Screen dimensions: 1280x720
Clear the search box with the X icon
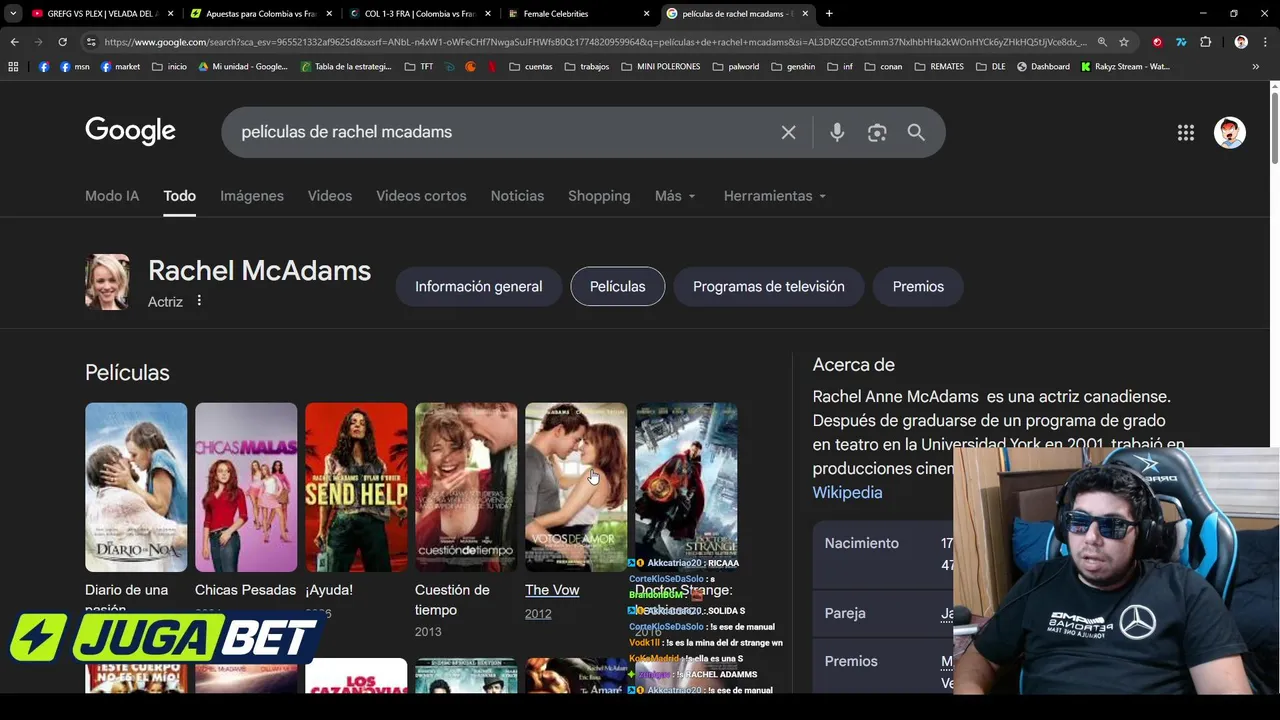coord(788,132)
